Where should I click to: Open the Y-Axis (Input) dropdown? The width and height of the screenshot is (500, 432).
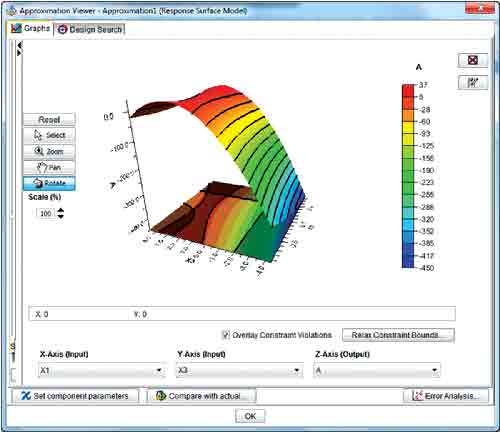point(239,370)
